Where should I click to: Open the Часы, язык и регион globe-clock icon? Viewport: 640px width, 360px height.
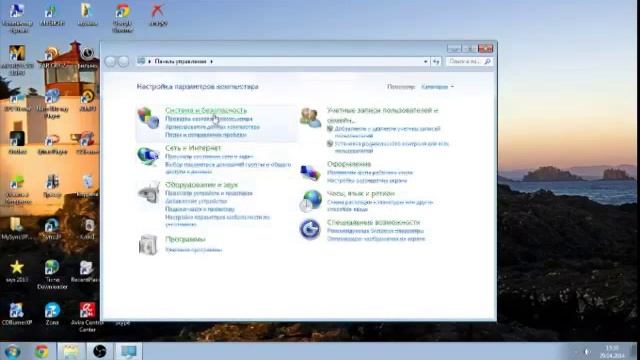[311, 201]
